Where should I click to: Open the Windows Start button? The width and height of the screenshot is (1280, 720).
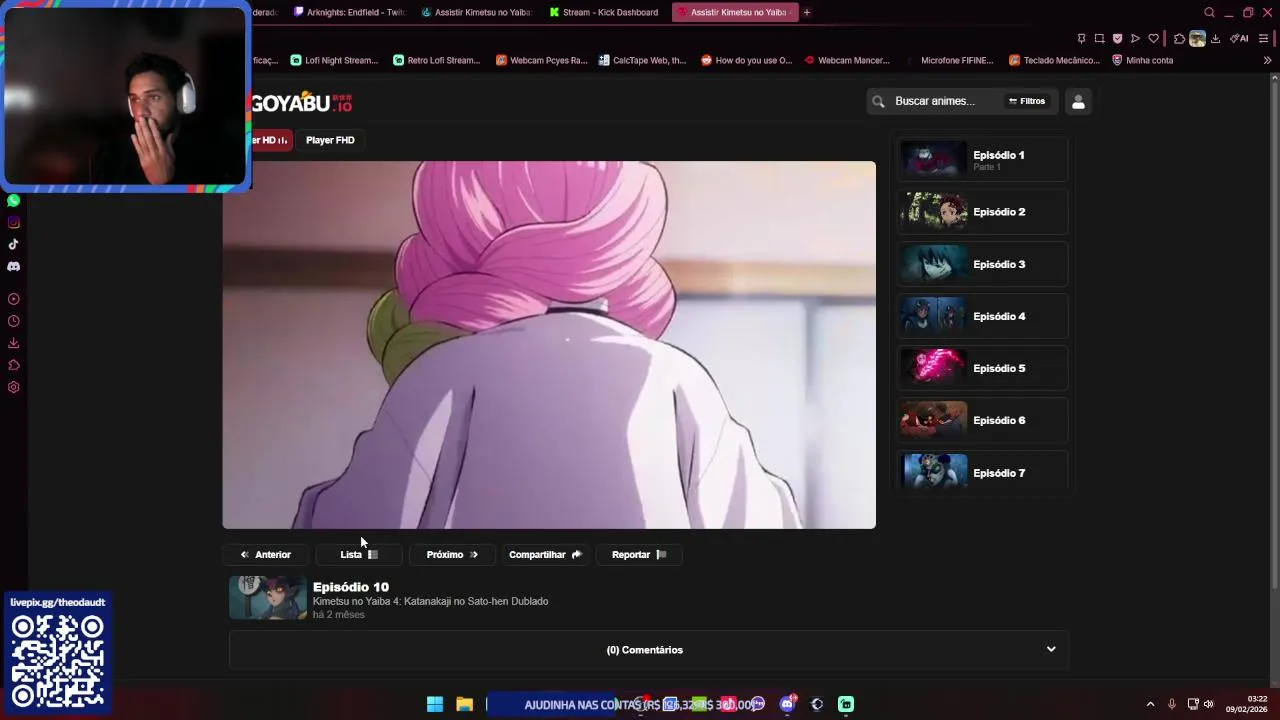pos(435,704)
